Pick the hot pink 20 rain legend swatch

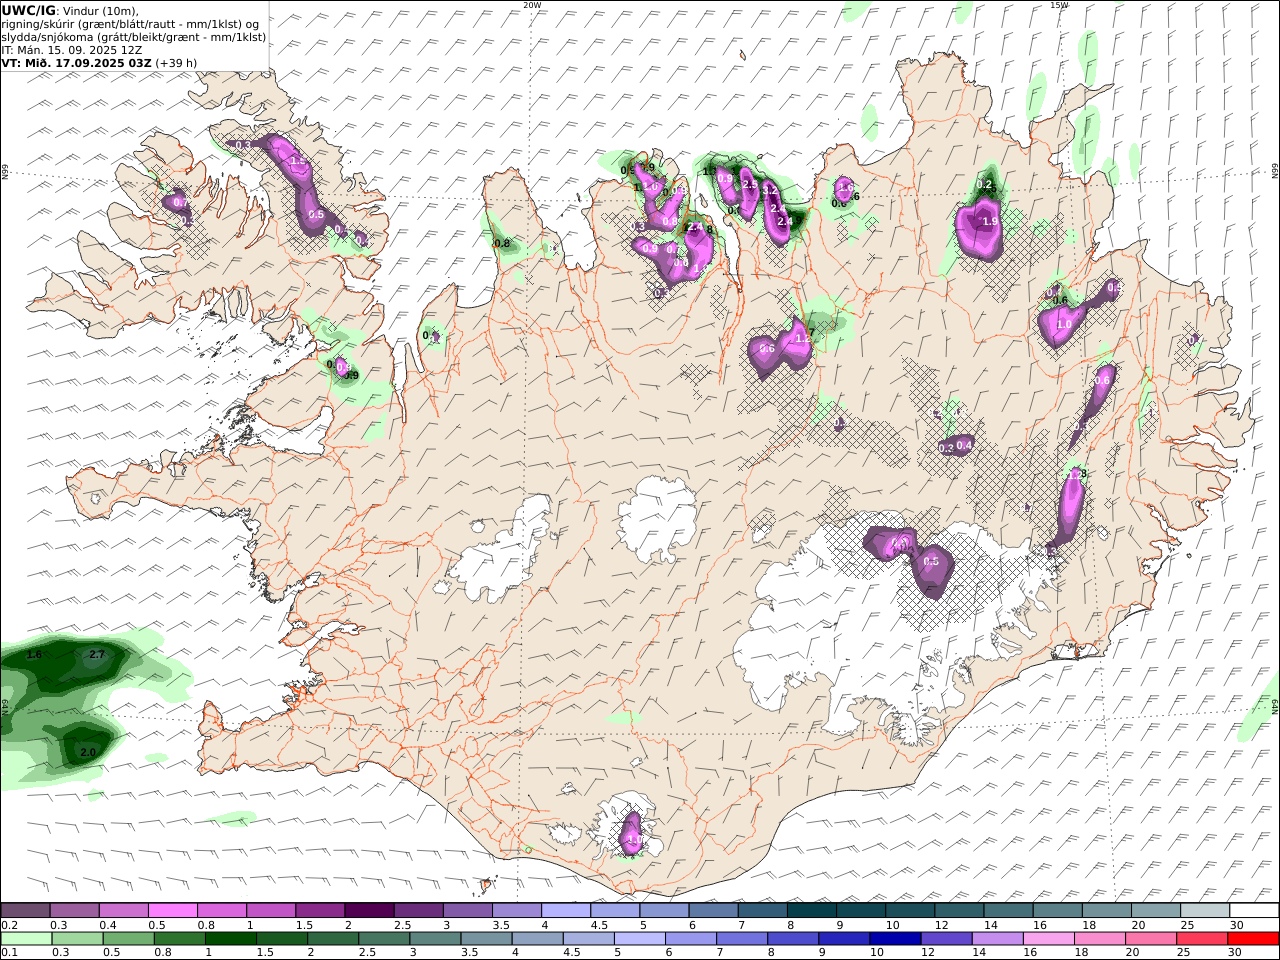tap(1150, 939)
